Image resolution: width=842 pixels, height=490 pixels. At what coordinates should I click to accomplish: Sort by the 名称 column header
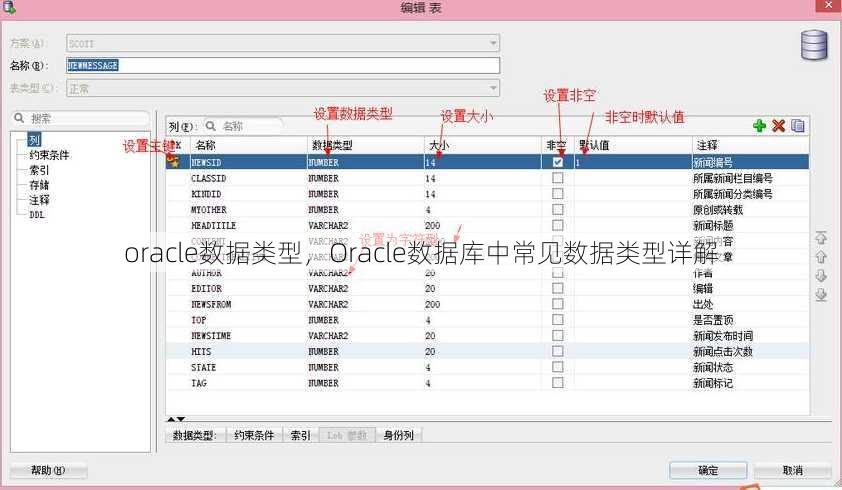[x=248, y=145]
